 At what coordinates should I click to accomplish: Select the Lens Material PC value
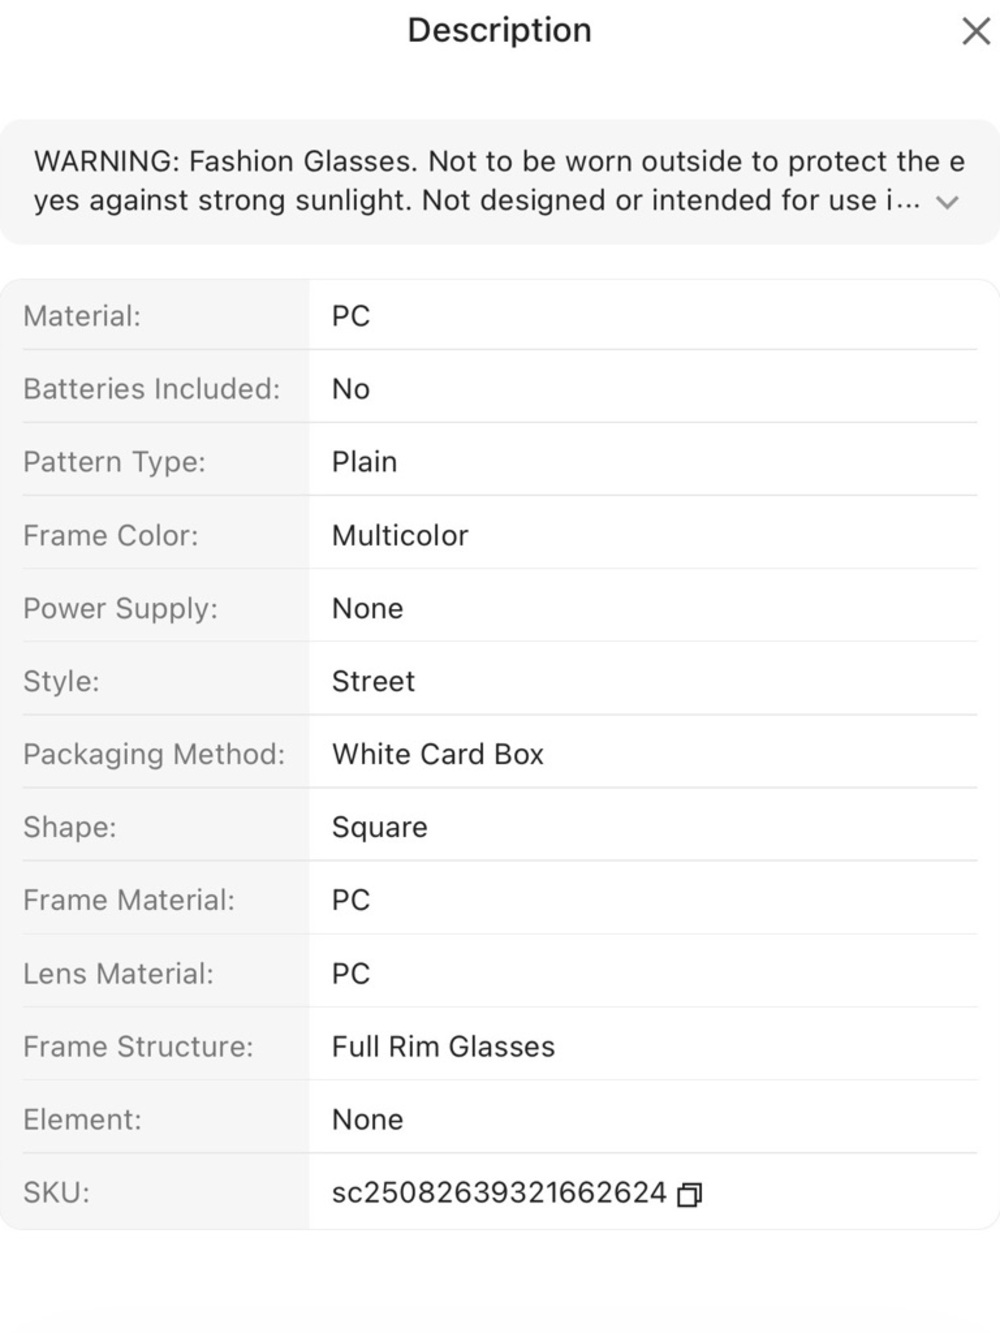[351, 973]
